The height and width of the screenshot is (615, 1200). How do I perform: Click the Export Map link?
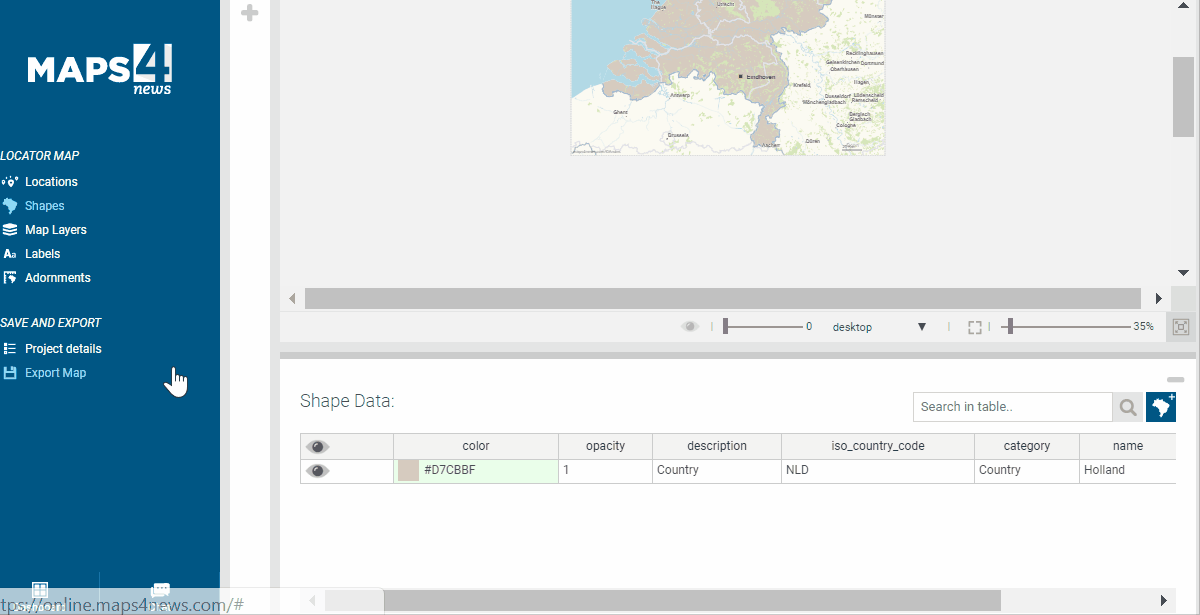55,373
